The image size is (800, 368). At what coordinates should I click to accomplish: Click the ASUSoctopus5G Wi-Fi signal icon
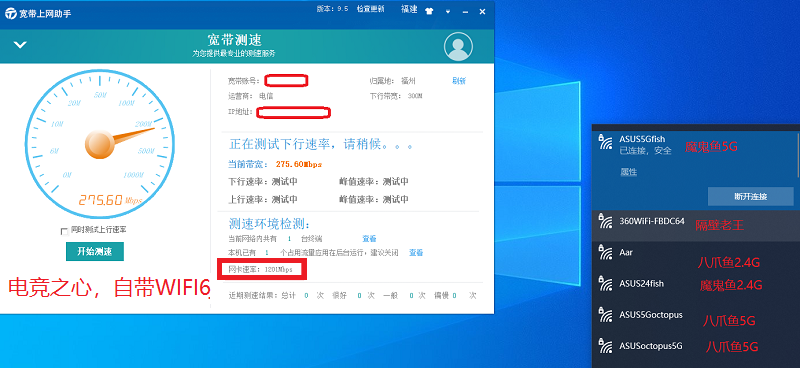tap(605, 346)
